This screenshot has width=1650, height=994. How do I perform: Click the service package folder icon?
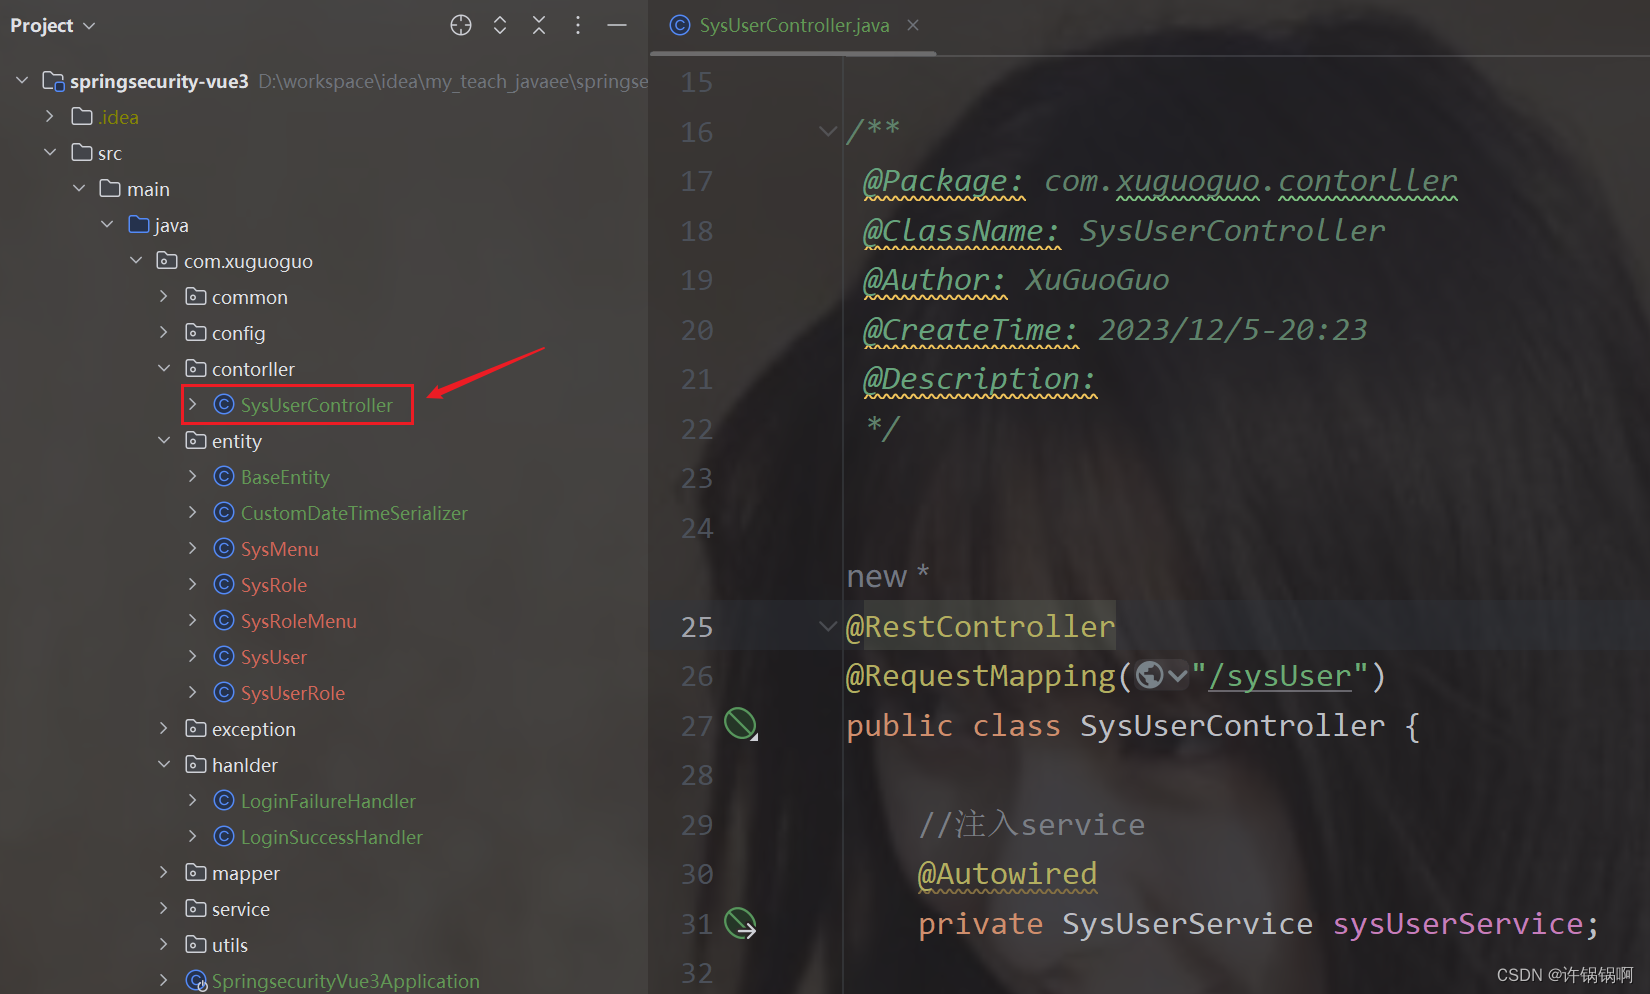[196, 908]
